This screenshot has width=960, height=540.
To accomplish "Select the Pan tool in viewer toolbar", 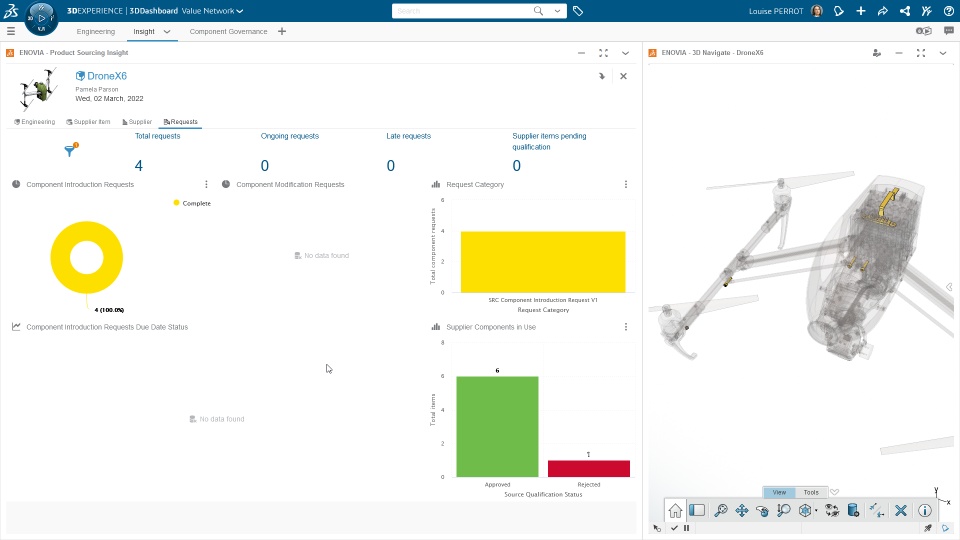I will (x=741, y=511).
